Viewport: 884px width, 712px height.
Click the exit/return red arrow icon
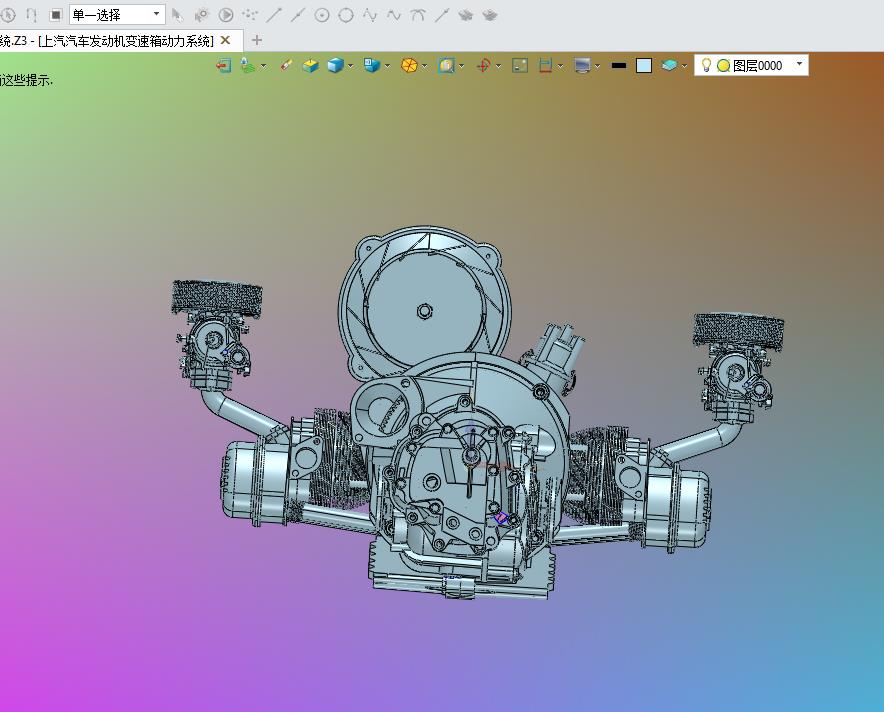click(224, 65)
